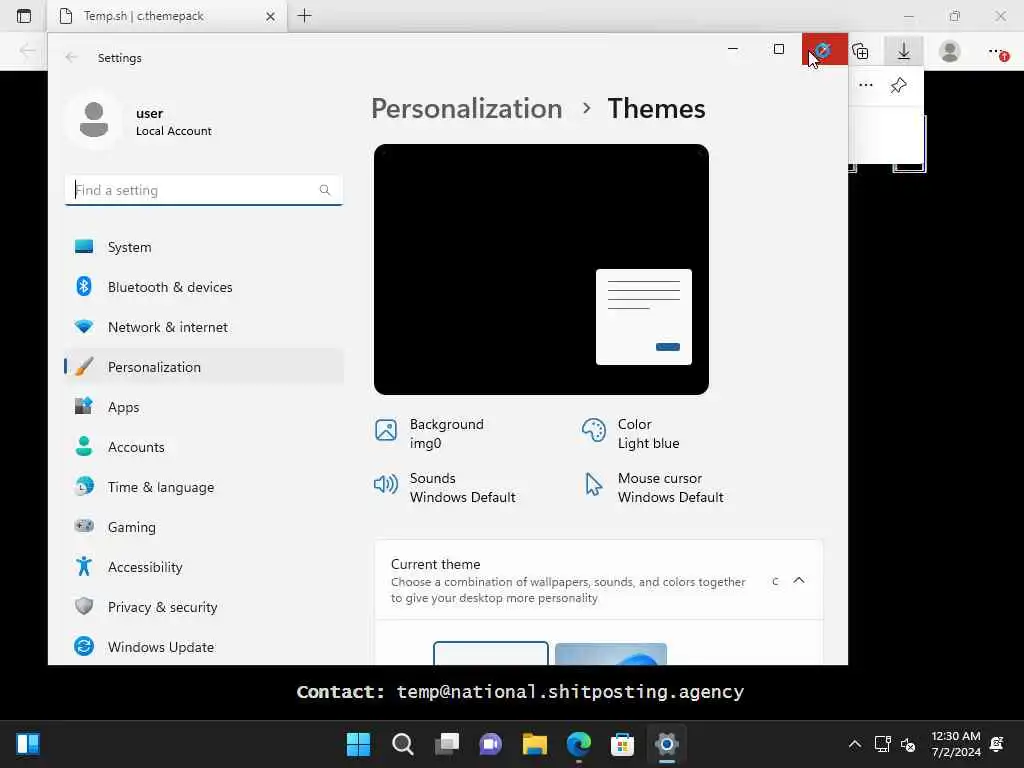
Task: Open Edge Collections icon
Action: [x=861, y=50]
